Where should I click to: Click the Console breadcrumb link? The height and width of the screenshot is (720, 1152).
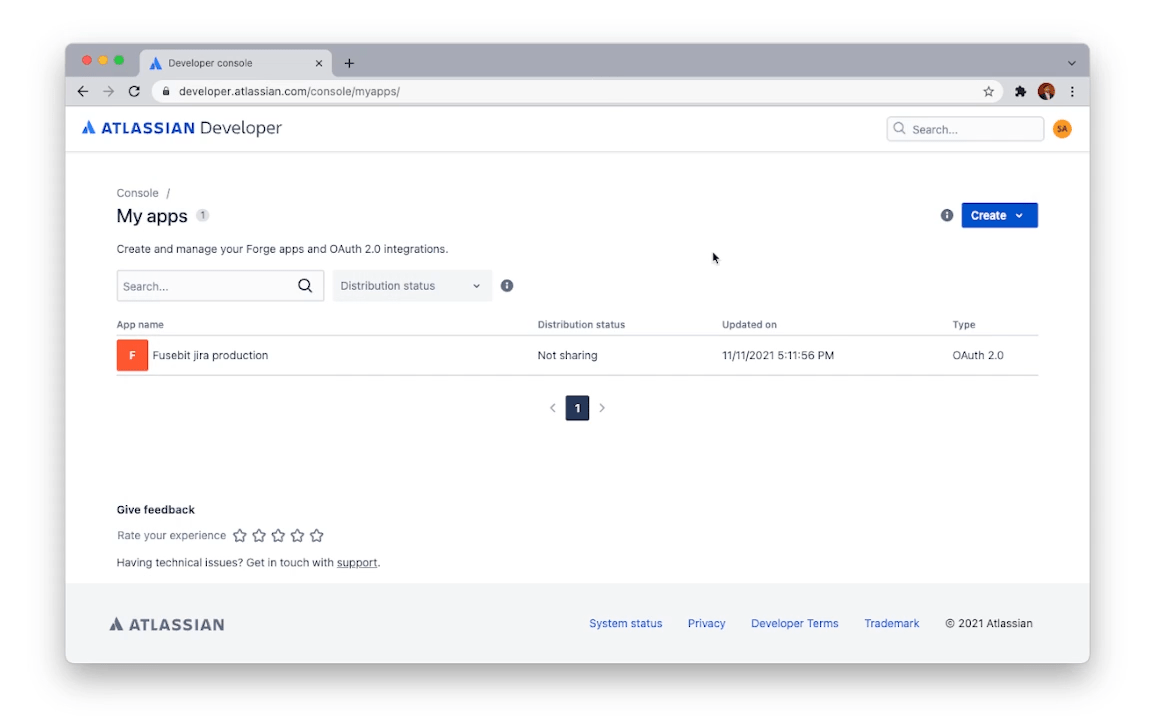(137, 192)
